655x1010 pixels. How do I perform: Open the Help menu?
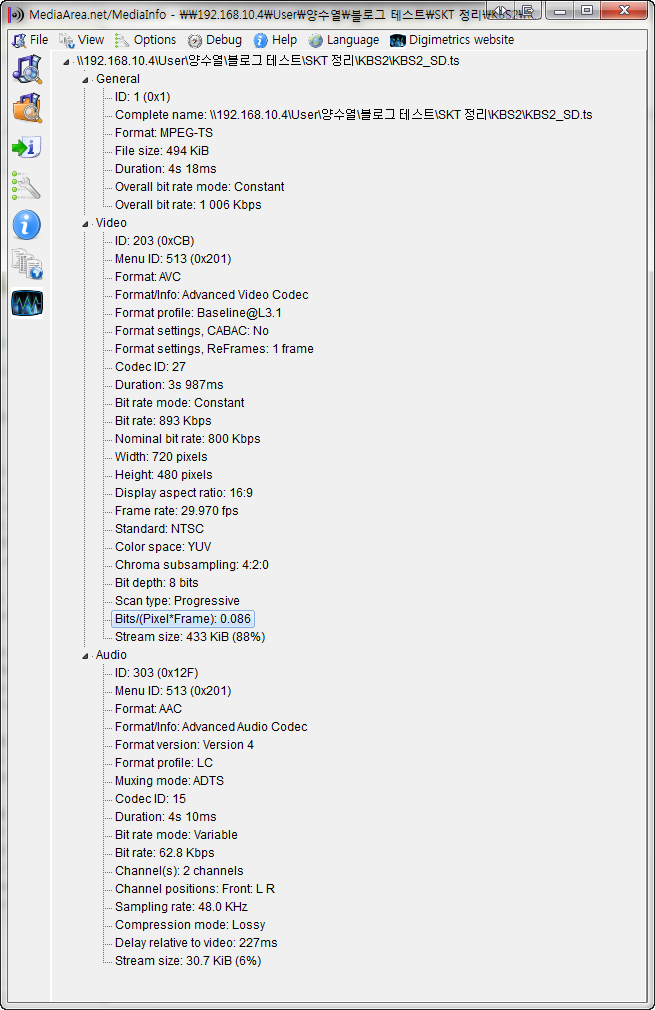coord(276,40)
